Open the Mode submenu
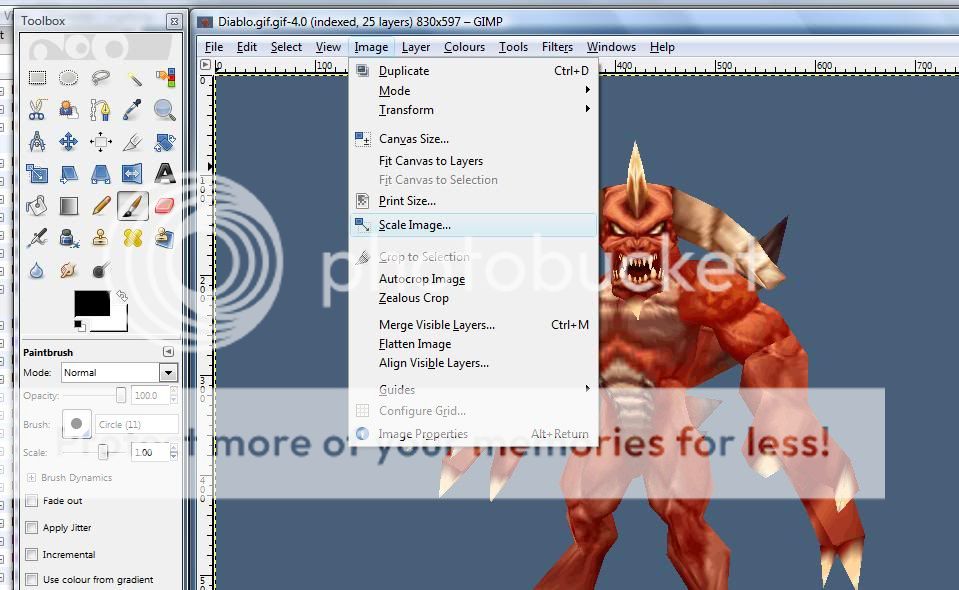959x590 pixels. pos(473,90)
